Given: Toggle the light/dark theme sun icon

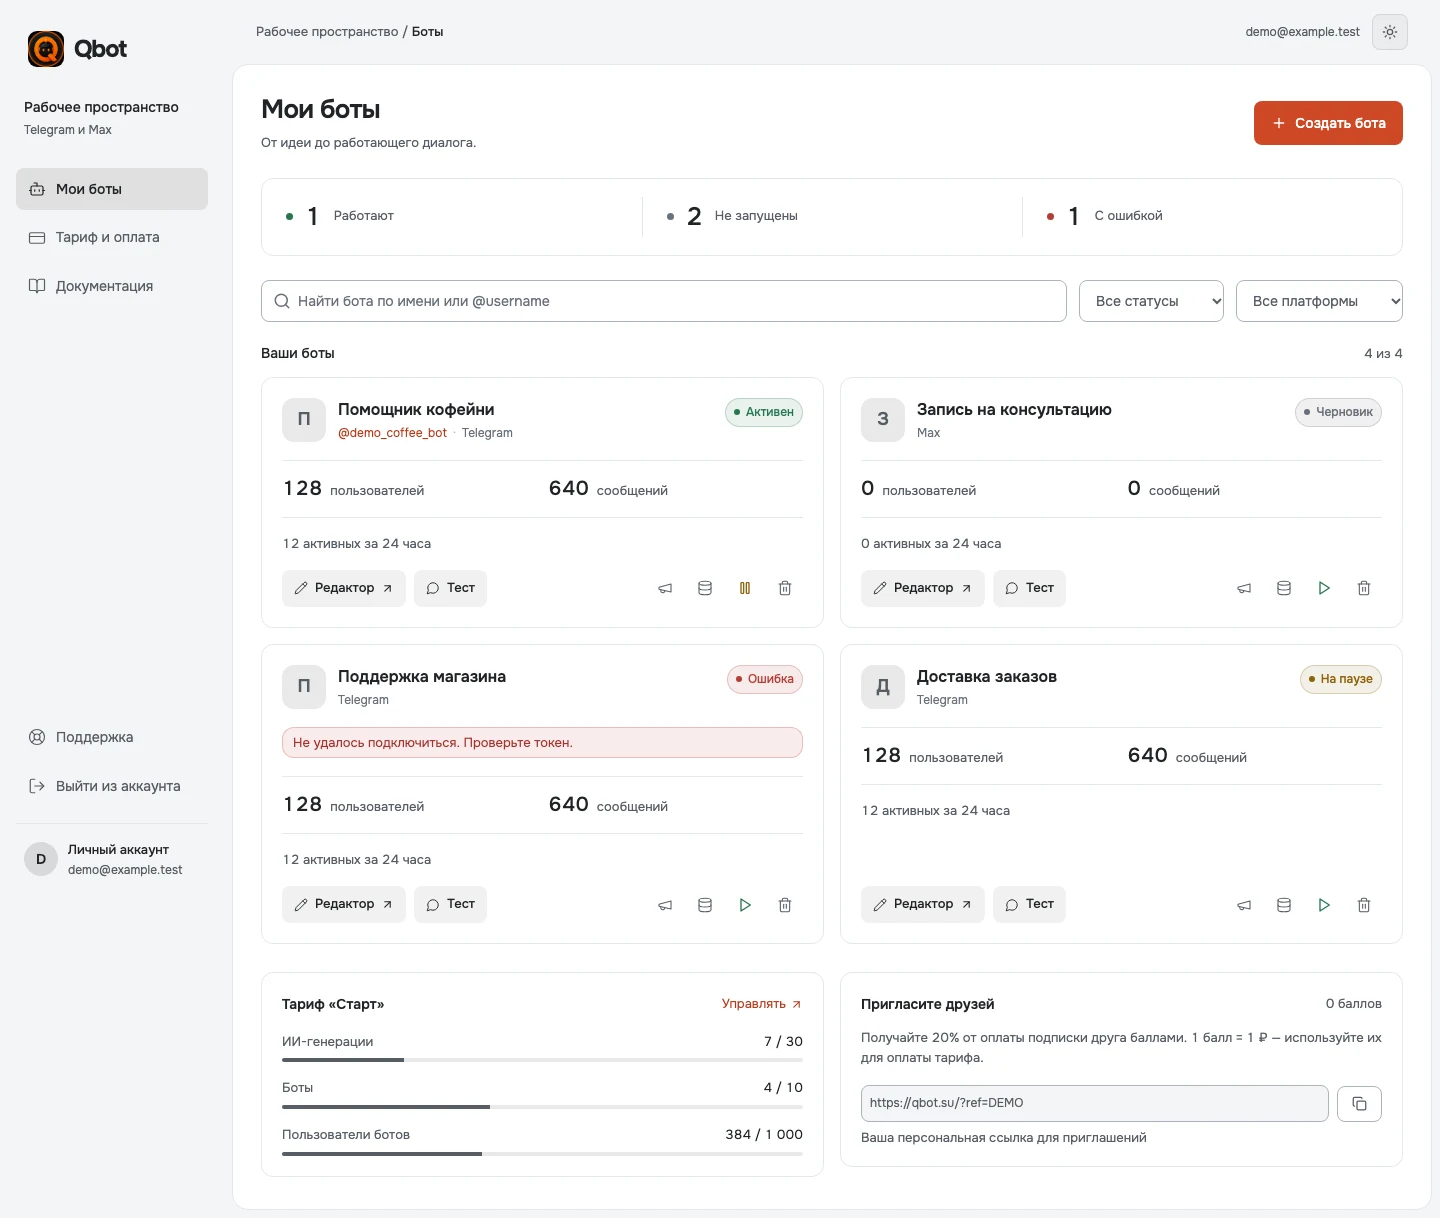Looking at the screenshot, I should 1390,32.
